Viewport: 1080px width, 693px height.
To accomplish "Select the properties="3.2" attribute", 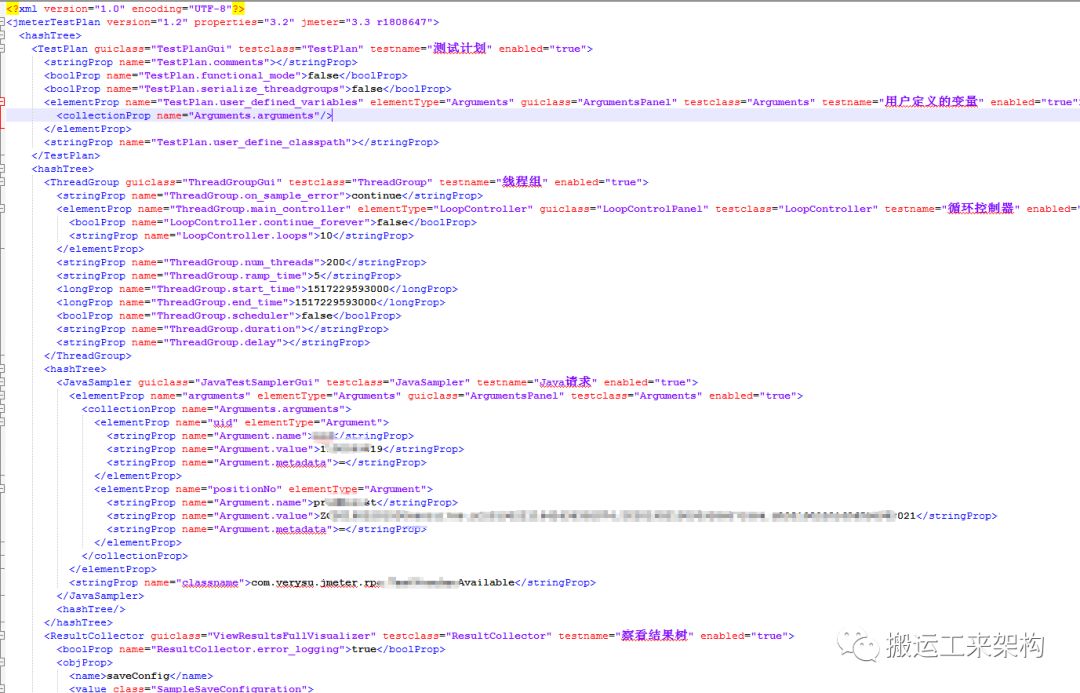I will (245, 22).
